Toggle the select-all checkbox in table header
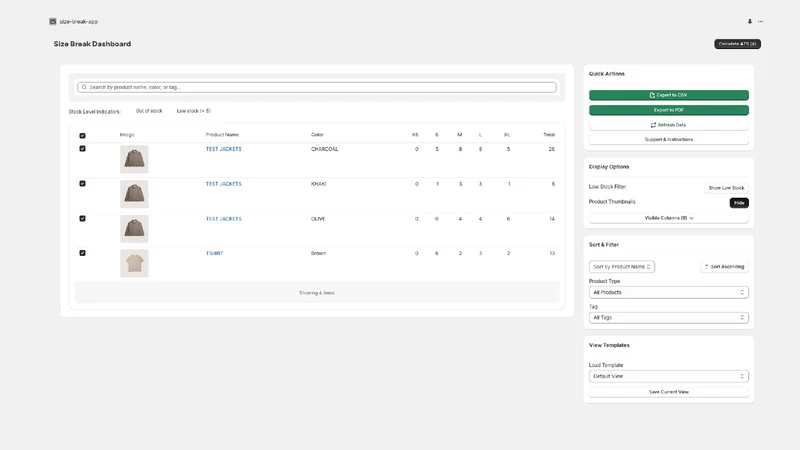The width and height of the screenshot is (800, 450). point(82,136)
